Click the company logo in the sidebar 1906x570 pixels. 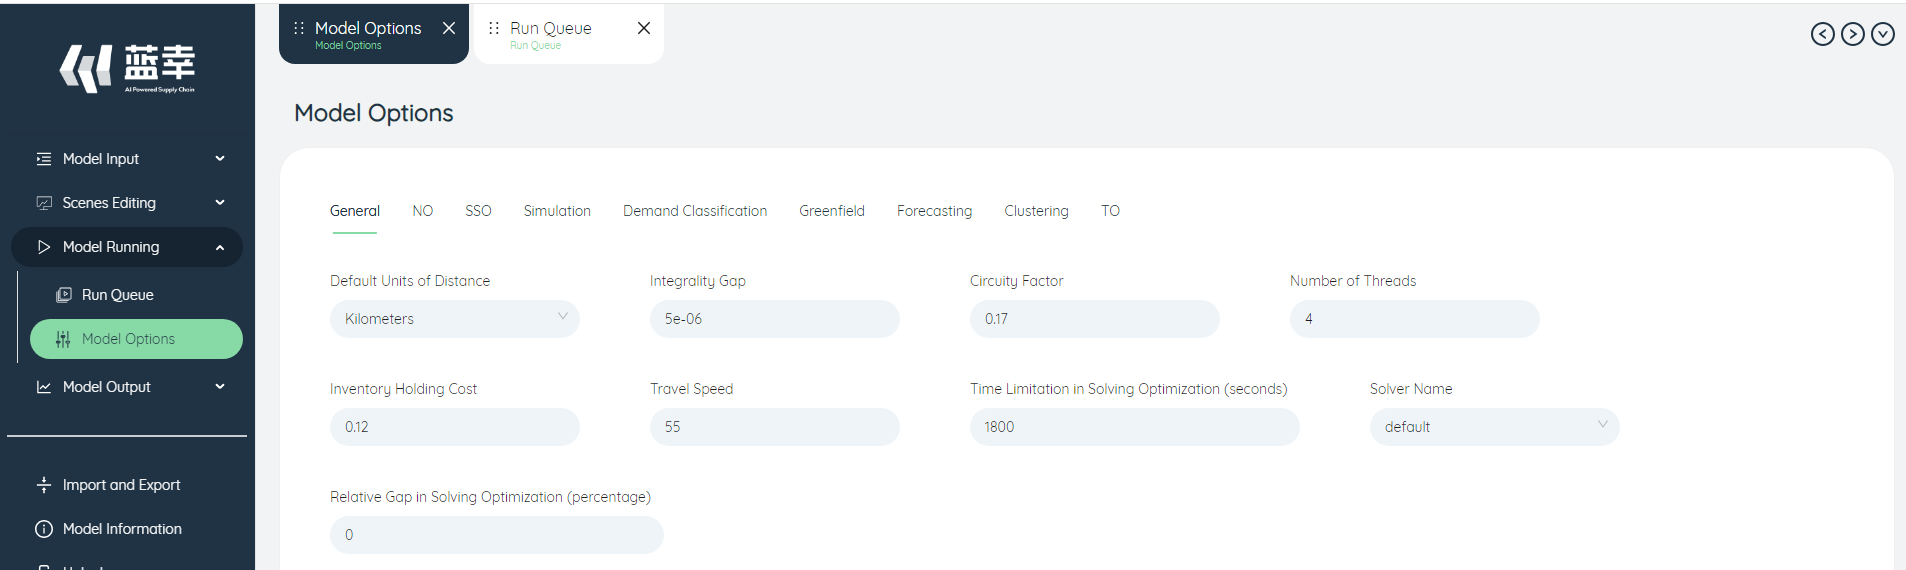pos(128,68)
